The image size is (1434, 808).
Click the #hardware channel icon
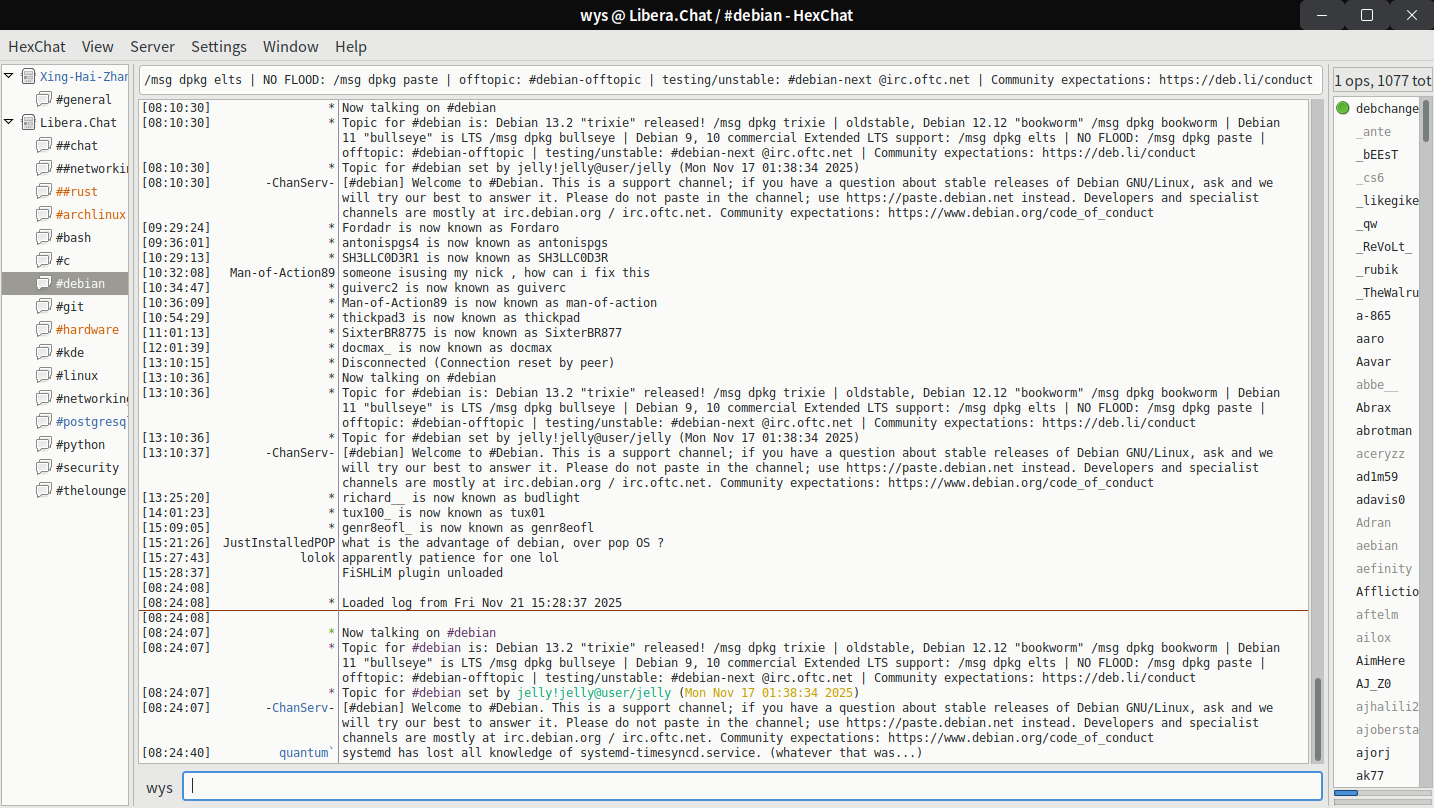[44, 329]
